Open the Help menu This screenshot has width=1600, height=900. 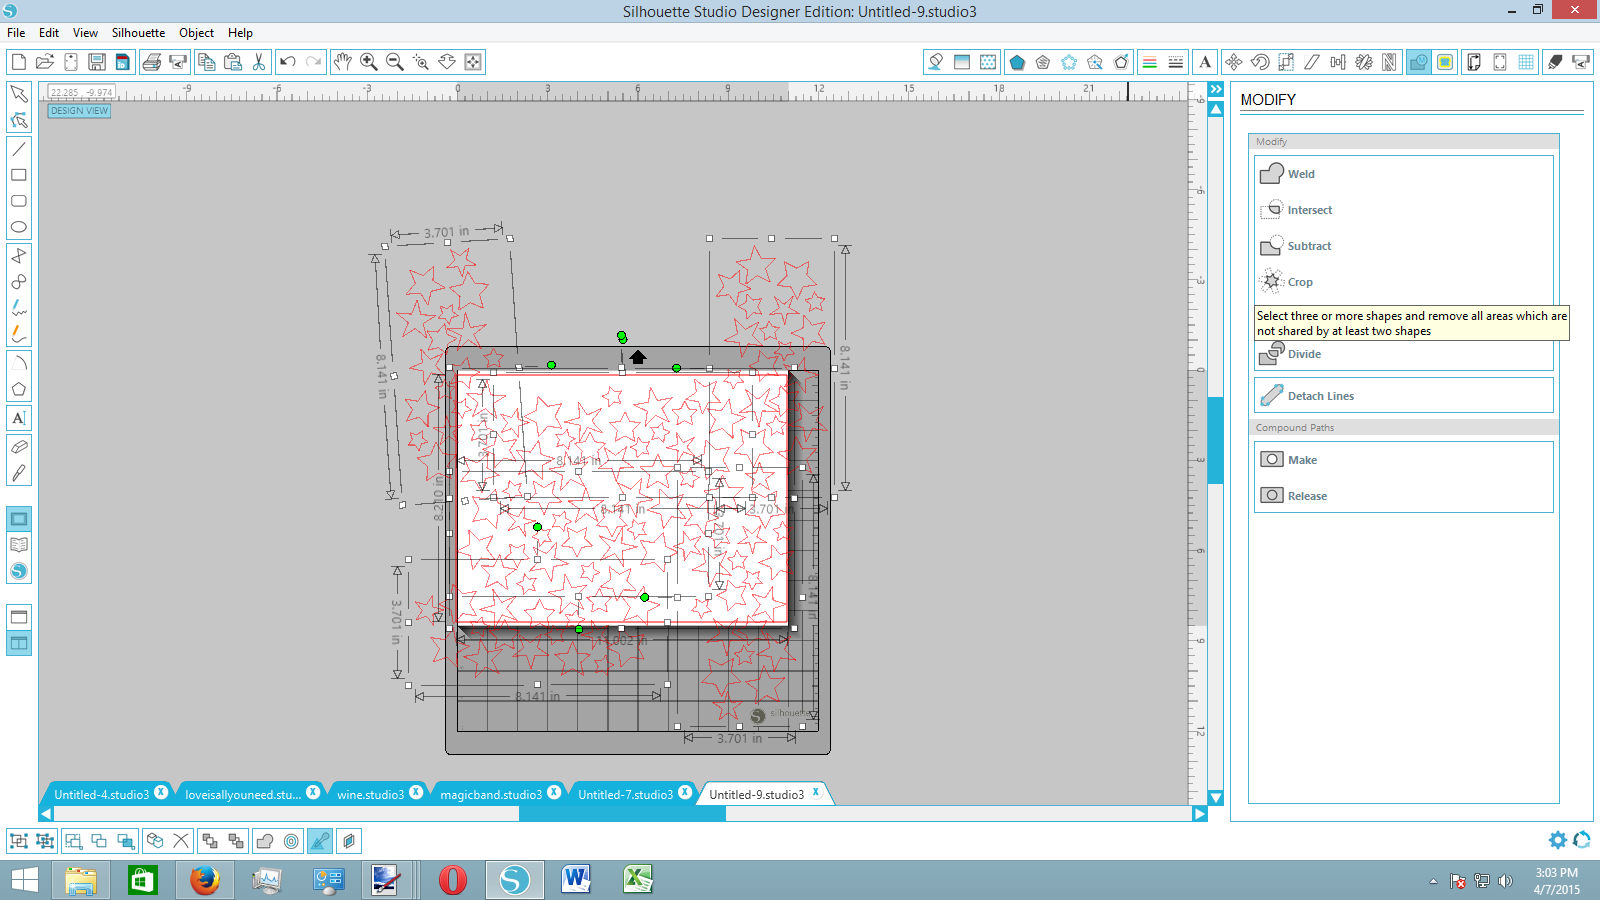tap(240, 33)
